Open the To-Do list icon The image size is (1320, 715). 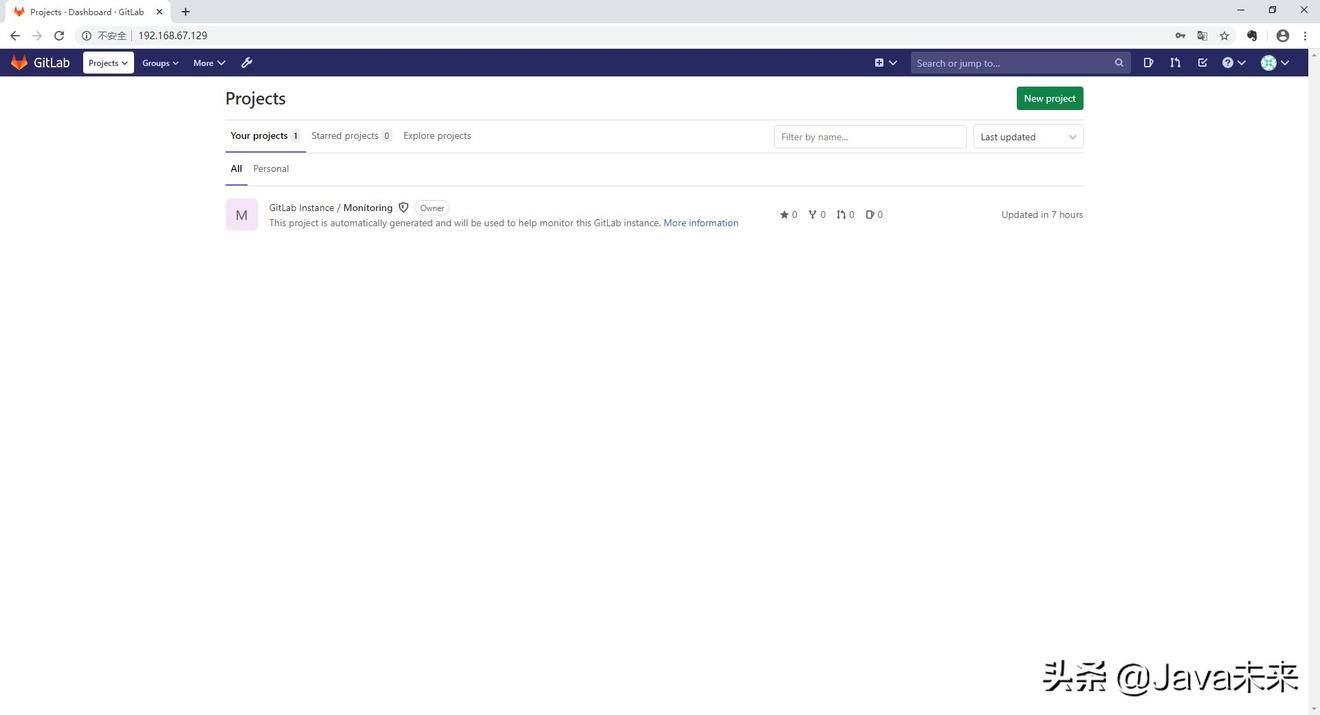pos(1202,63)
